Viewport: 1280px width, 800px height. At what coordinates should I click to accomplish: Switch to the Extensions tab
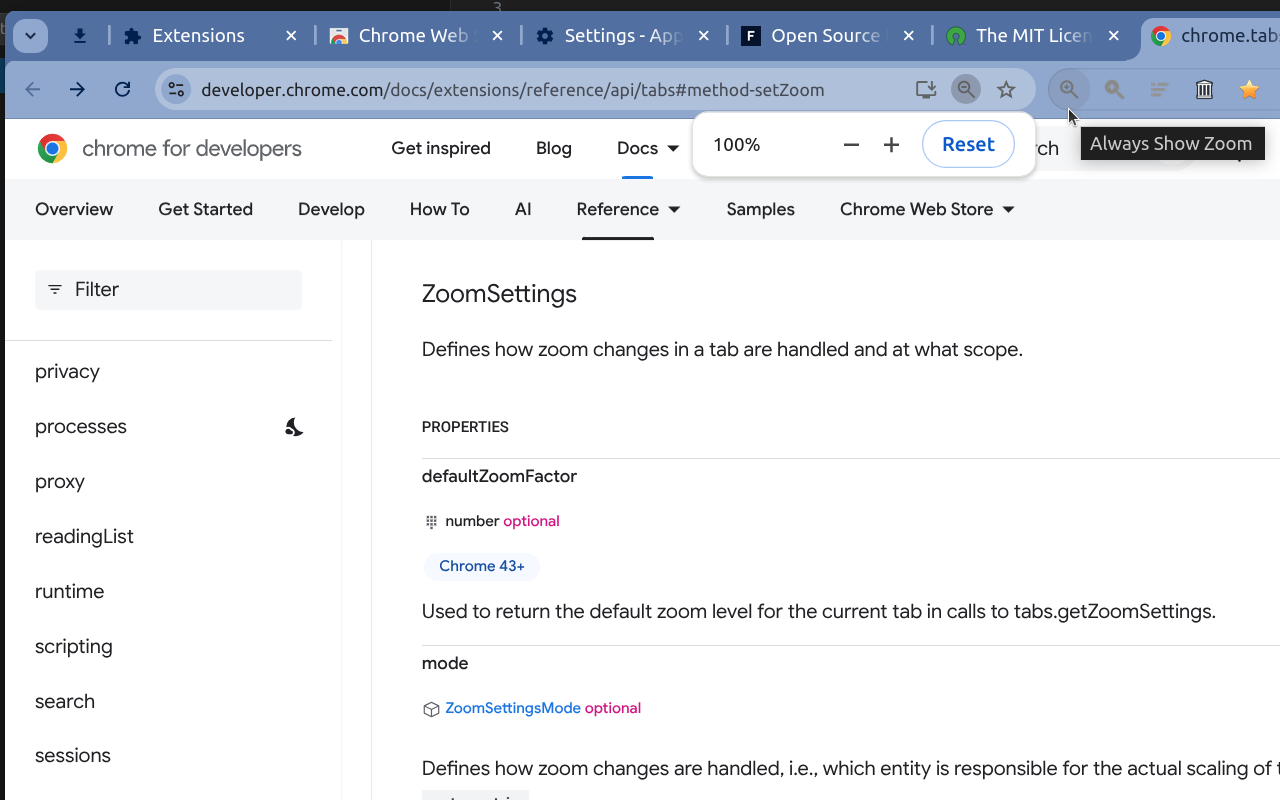198,36
